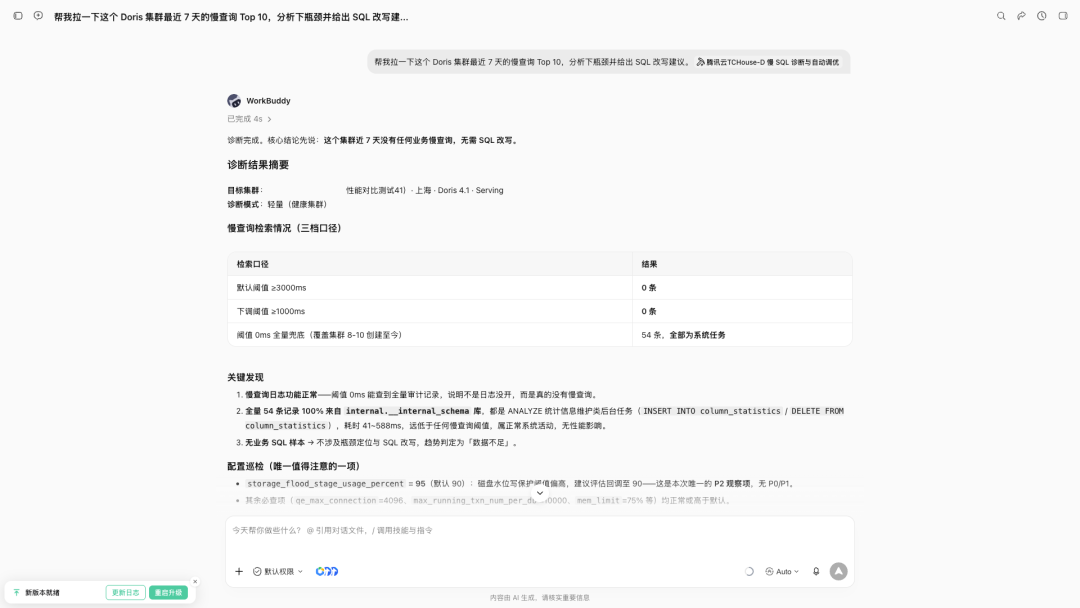This screenshot has height=608, width=1080.
Task: Click the INSERT INTO column_statistics code snippet
Action: point(712,411)
